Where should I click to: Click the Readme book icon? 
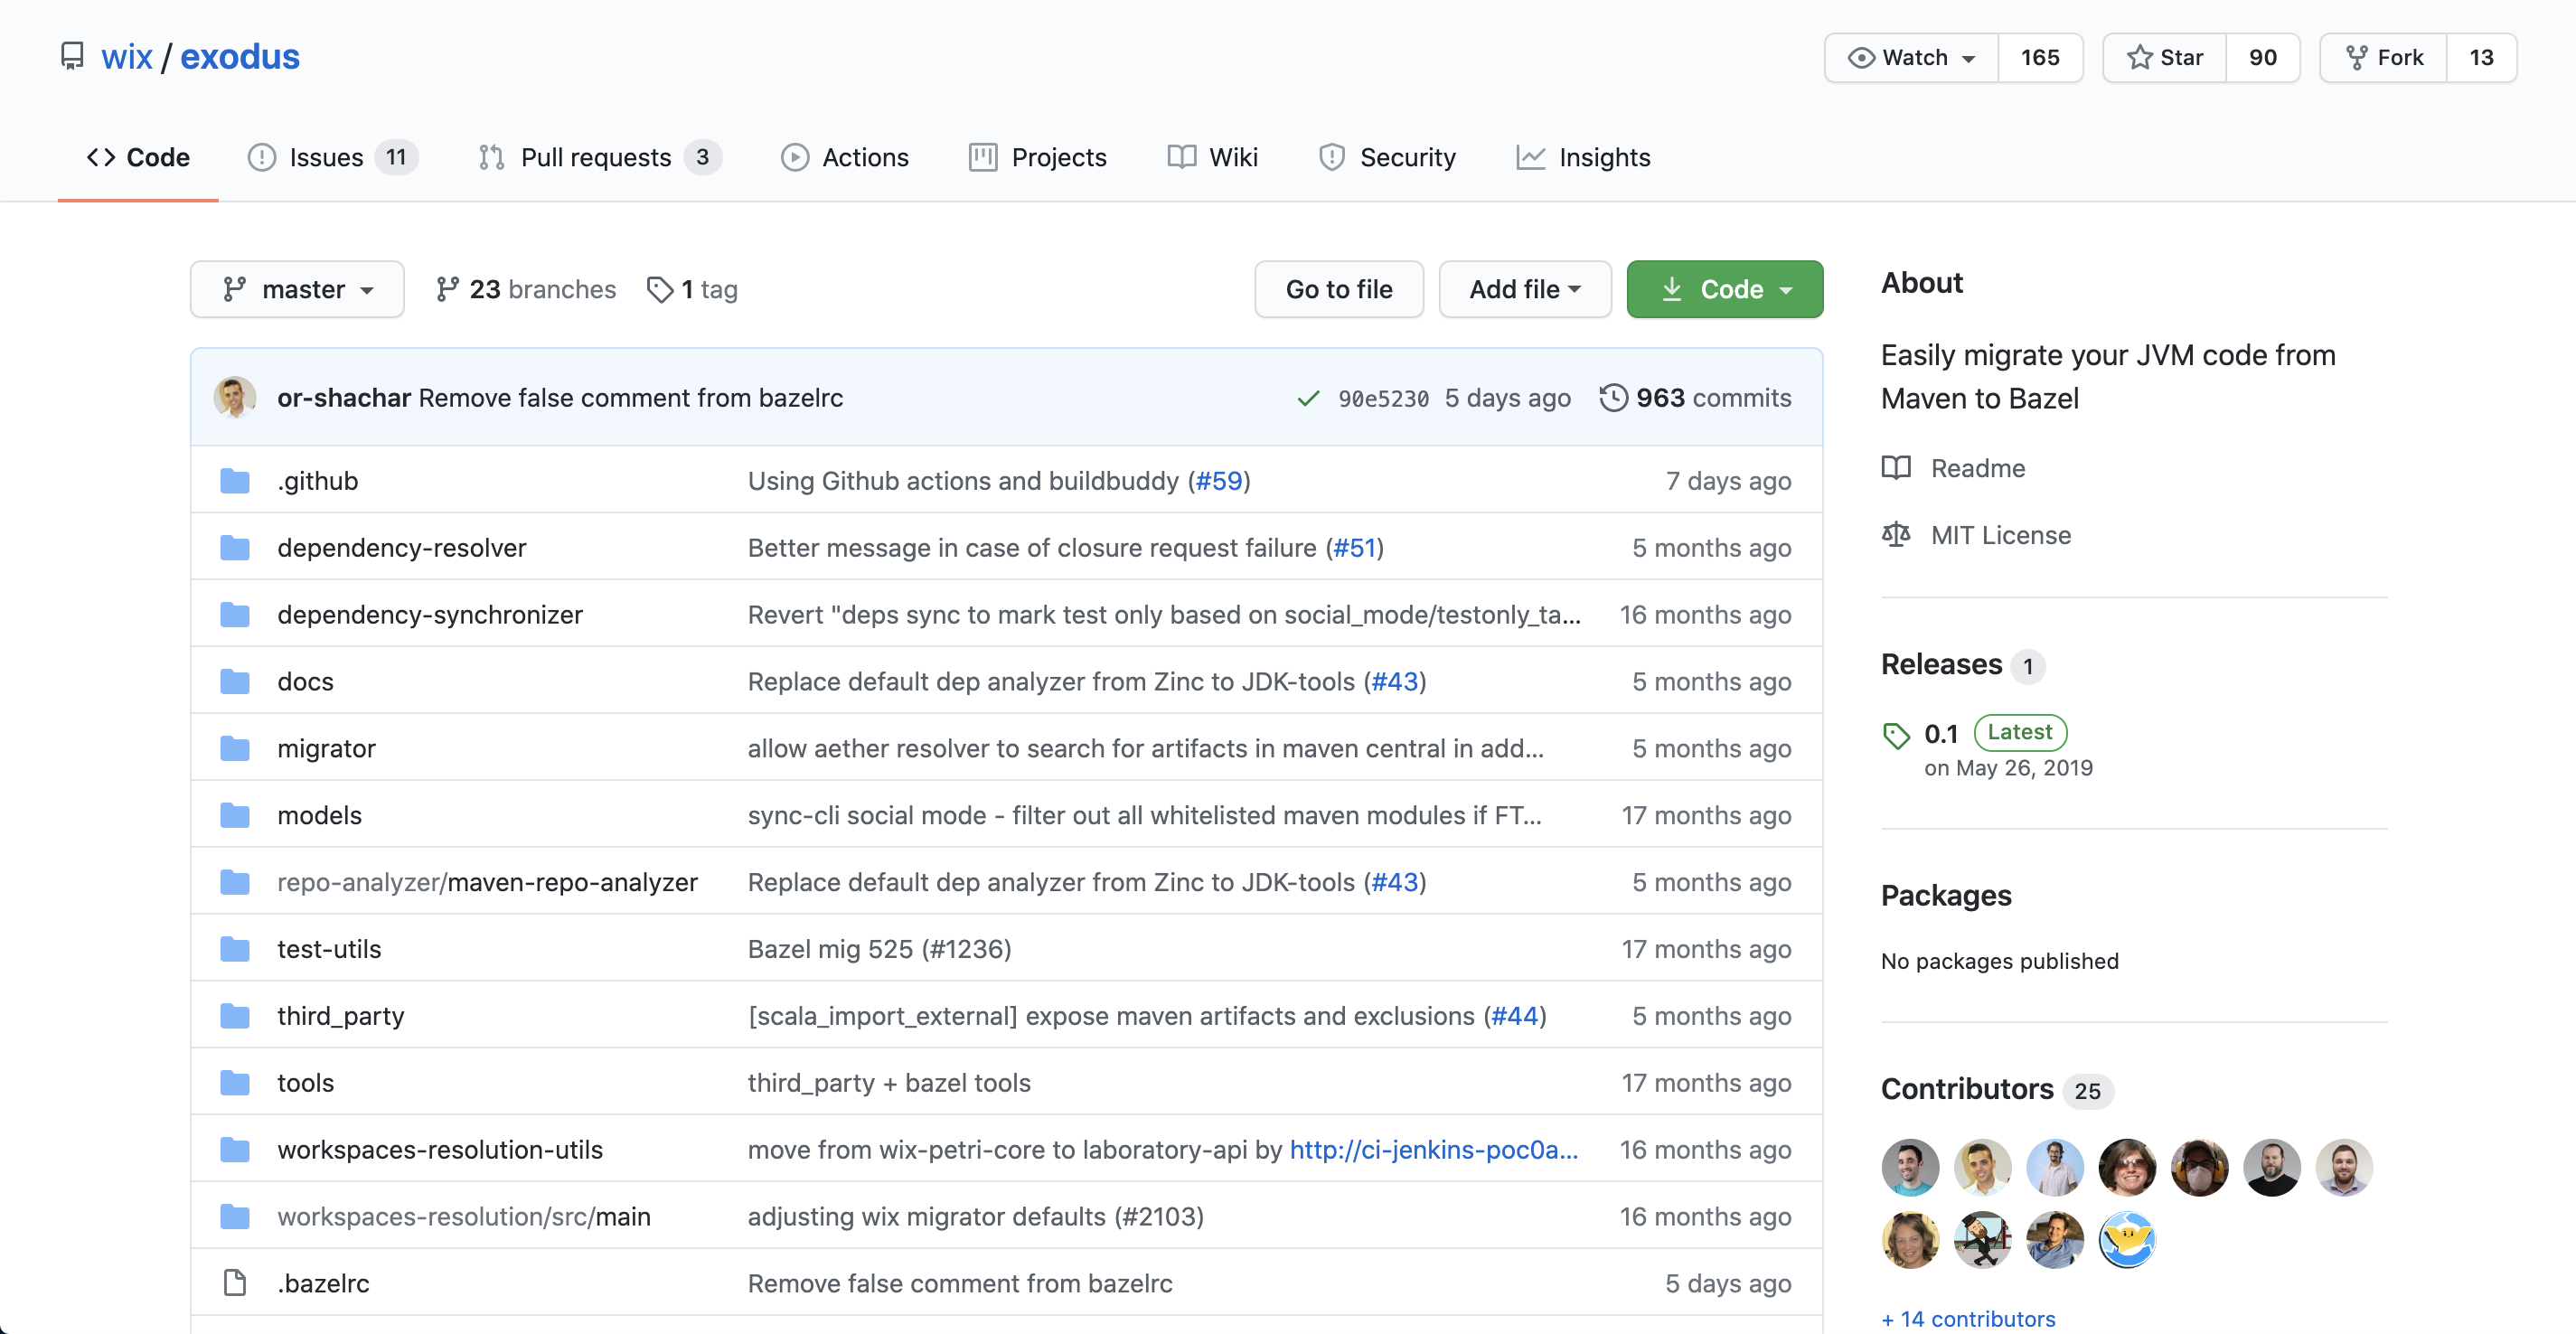coord(1896,468)
